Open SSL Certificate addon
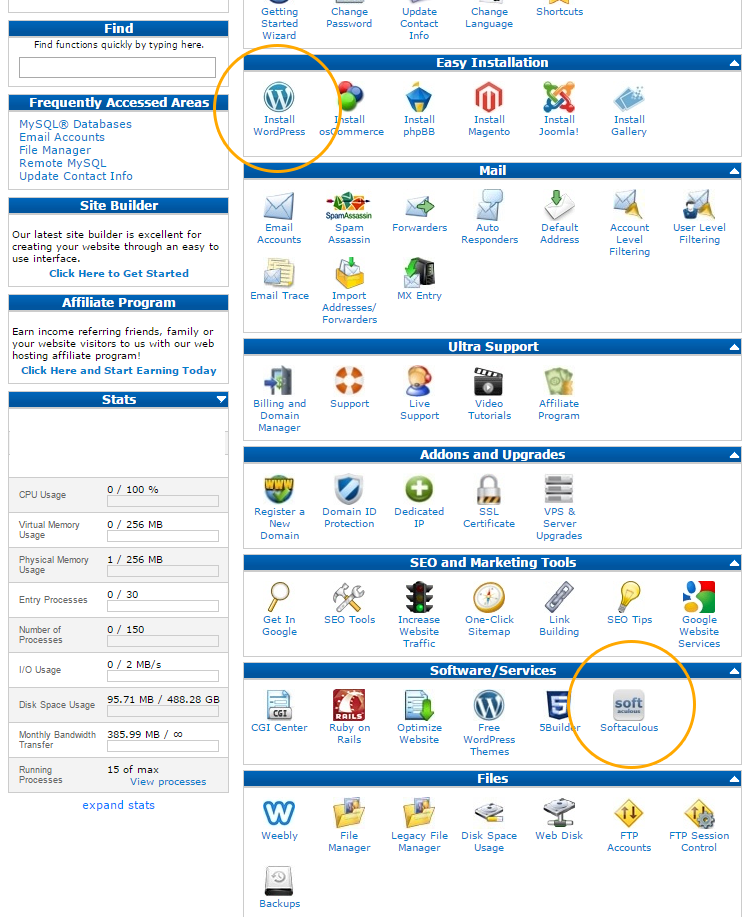The width and height of the screenshot is (742, 917). point(489,489)
